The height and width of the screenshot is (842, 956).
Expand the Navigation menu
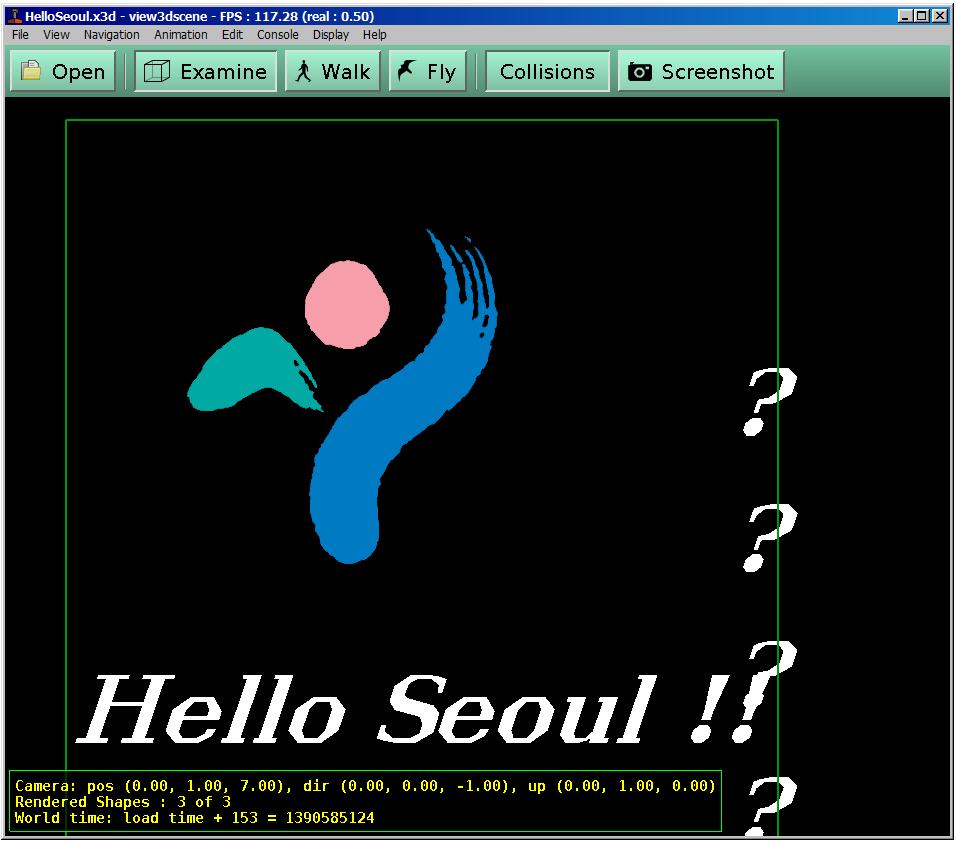point(112,34)
